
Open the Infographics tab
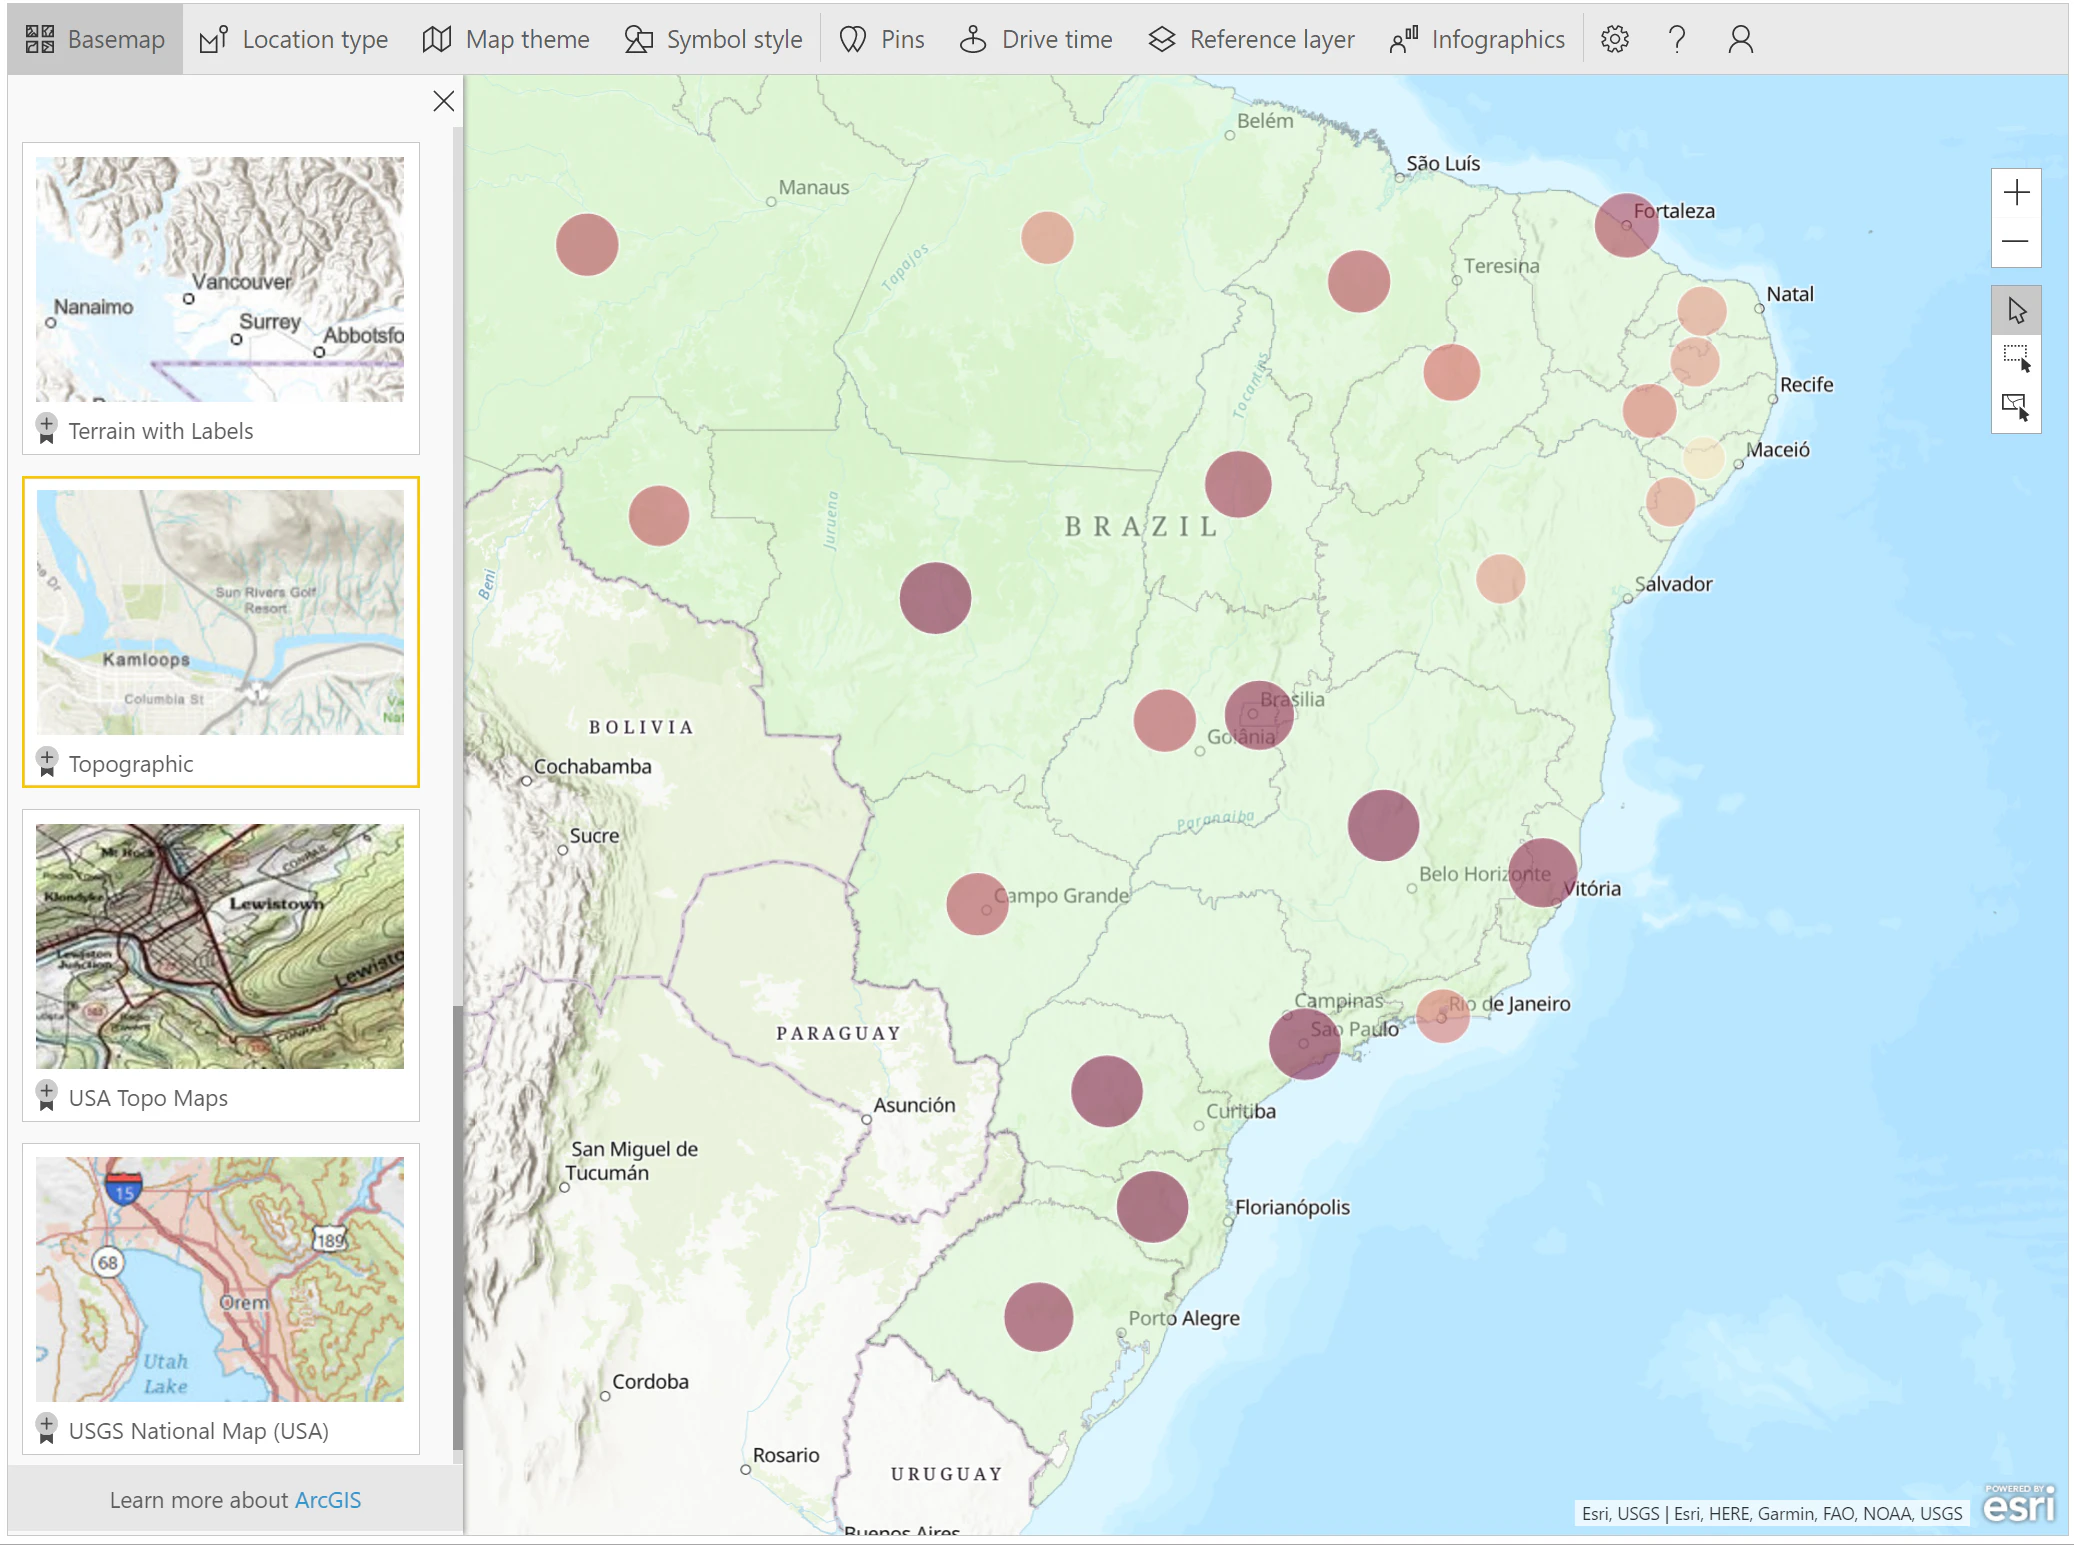1477,39
